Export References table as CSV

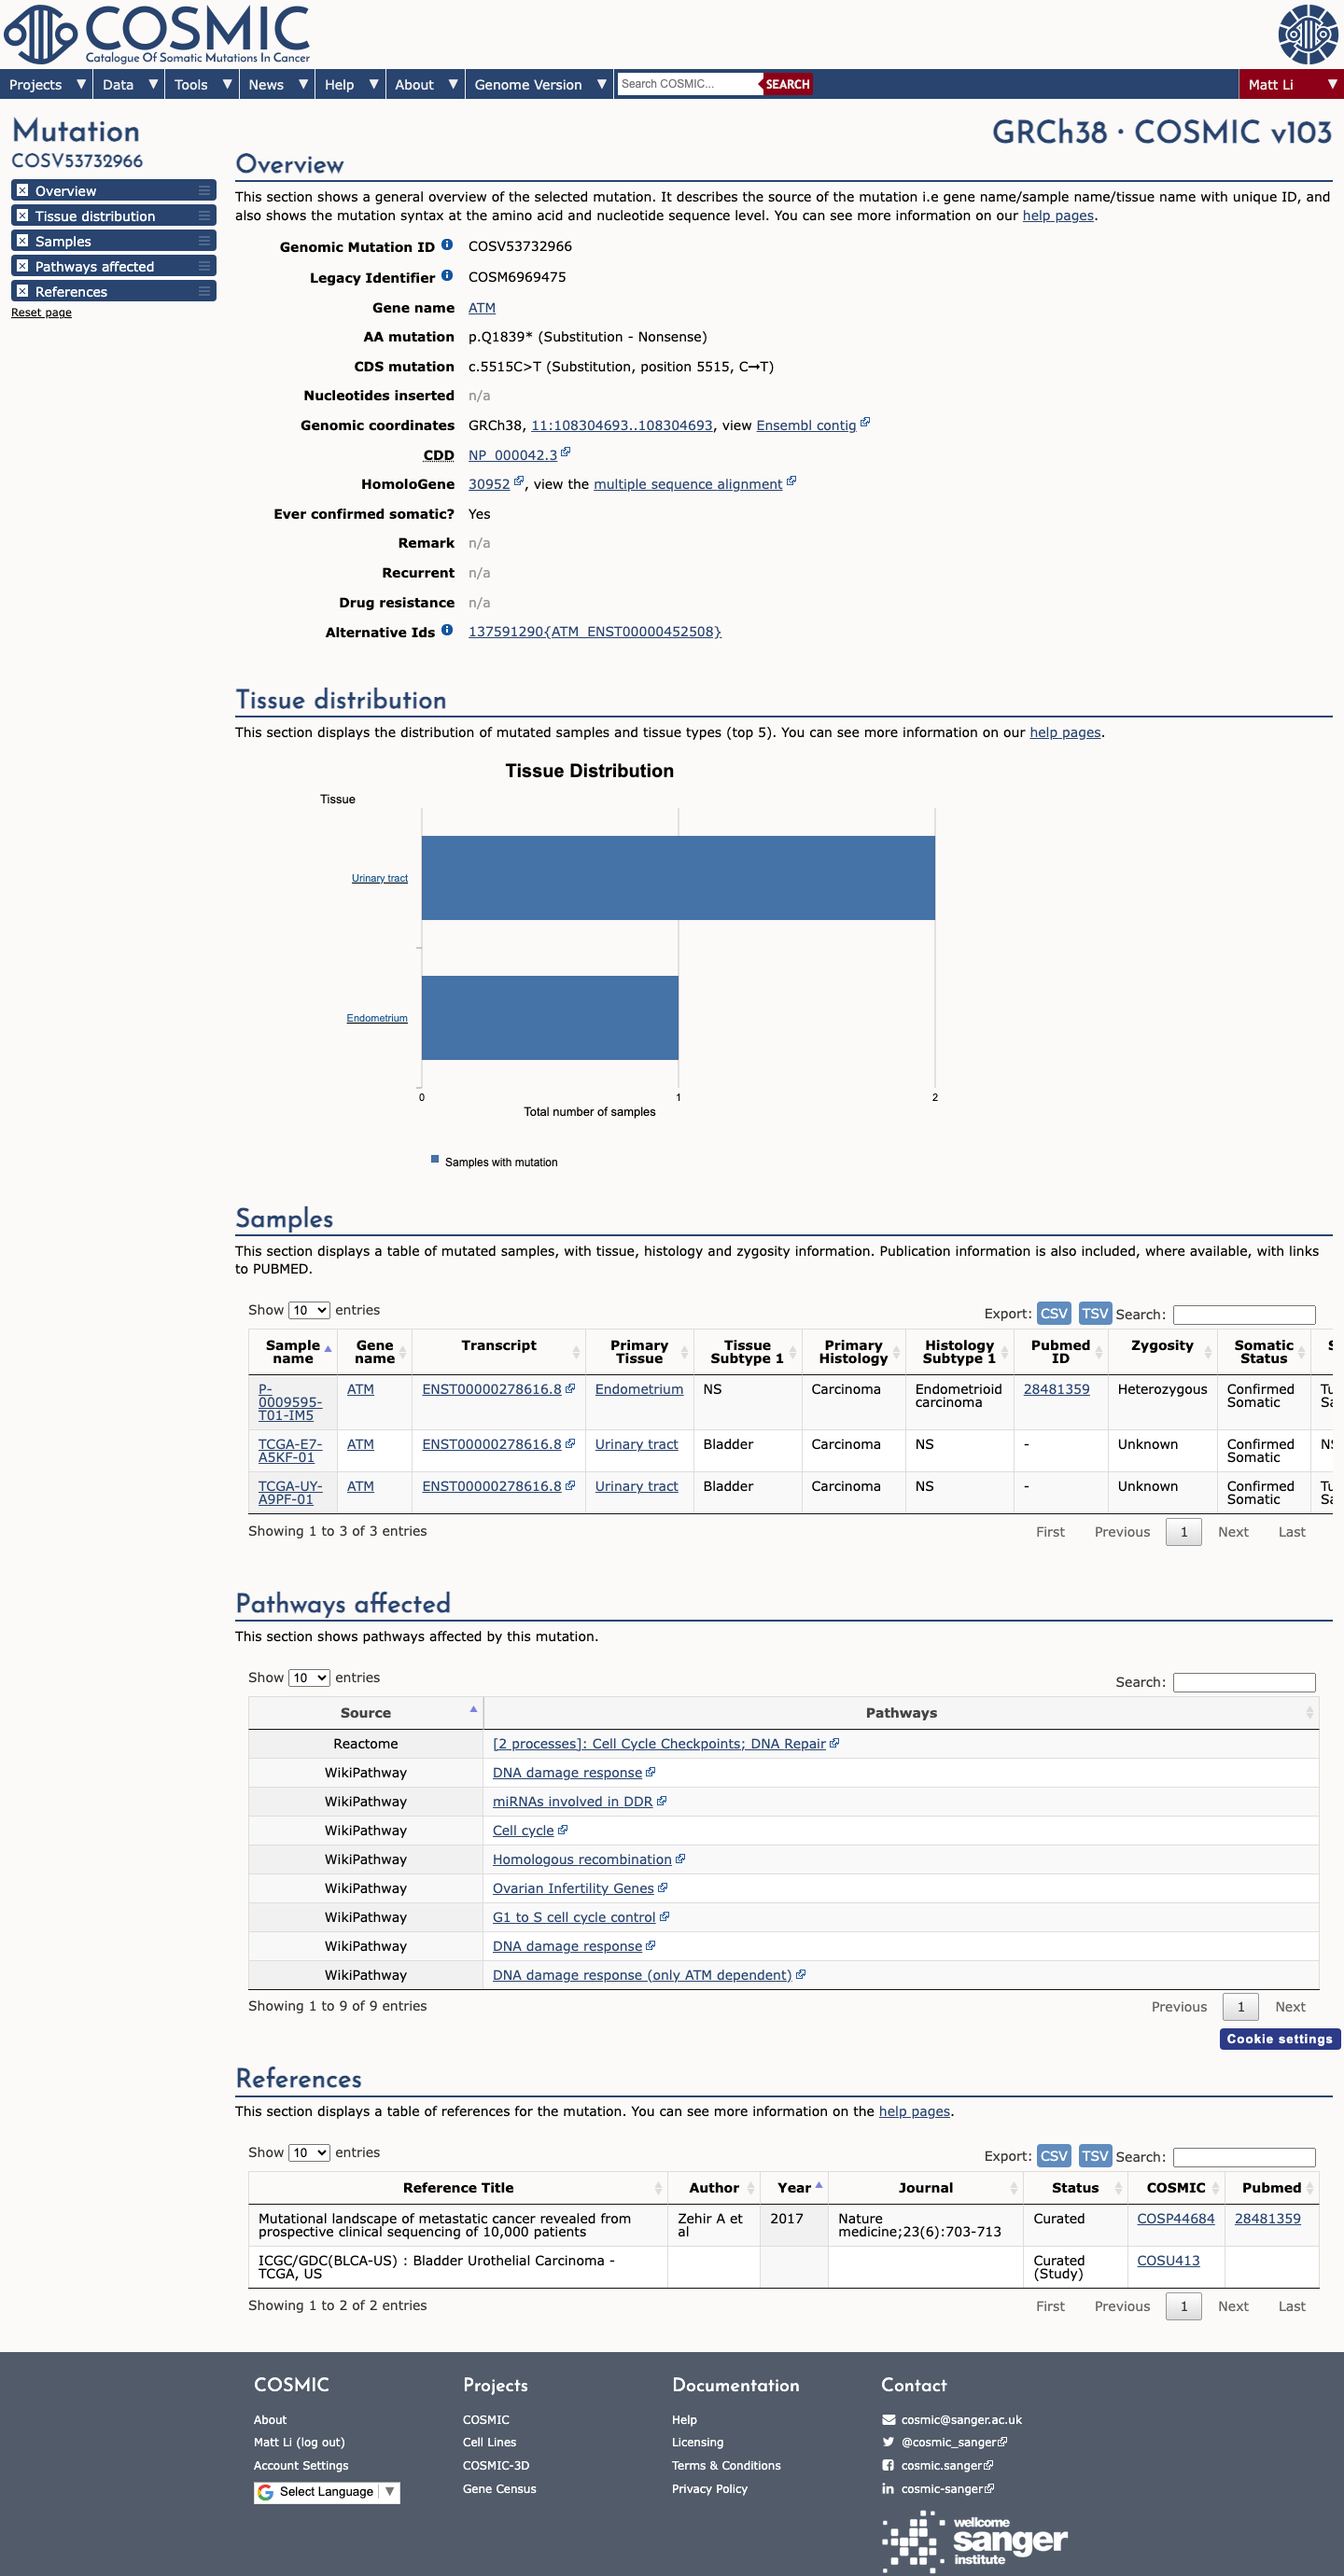[x=1054, y=2156]
